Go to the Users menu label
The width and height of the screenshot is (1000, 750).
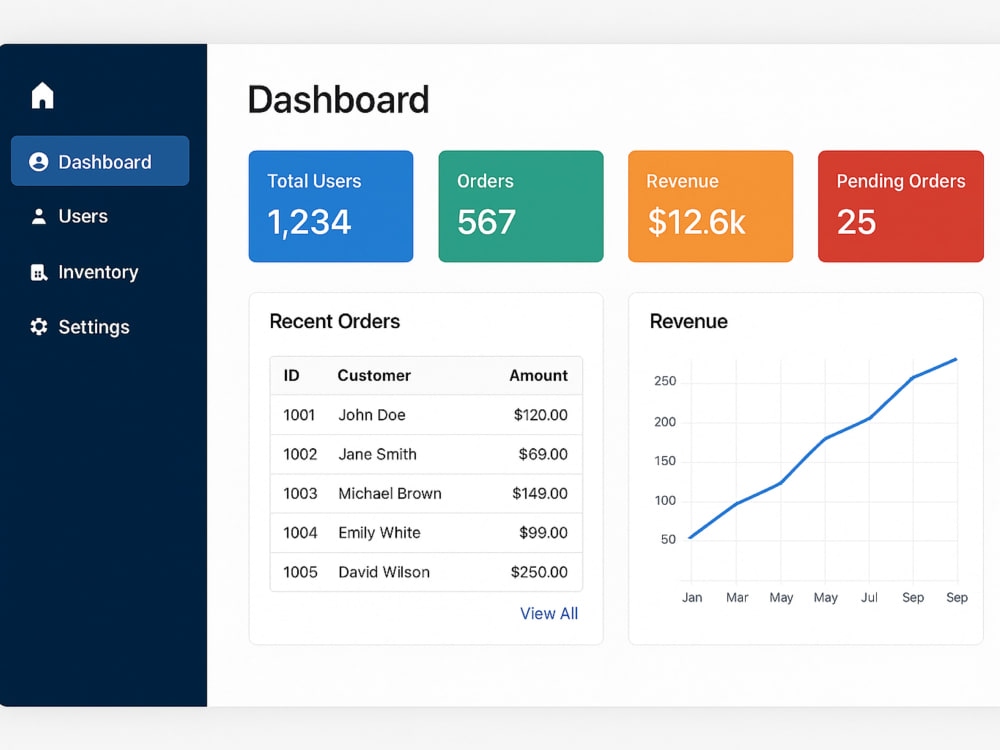(x=83, y=216)
